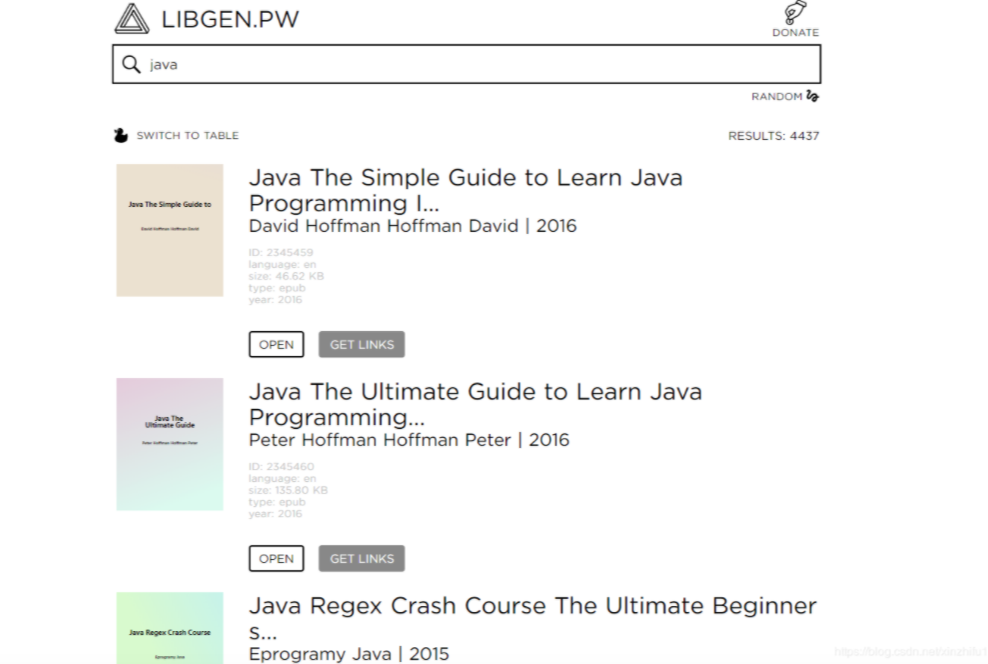Open the Java The Ultimate Guide cover thumbnail
988x664 pixels.
(x=169, y=444)
